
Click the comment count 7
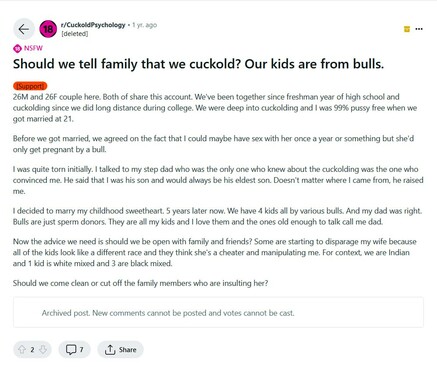click(x=81, y=350)
